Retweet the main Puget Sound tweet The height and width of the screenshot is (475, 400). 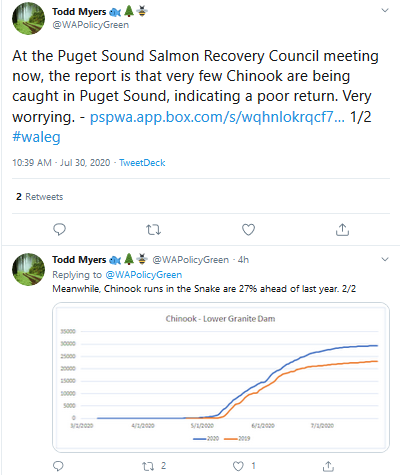pos(153,230)
